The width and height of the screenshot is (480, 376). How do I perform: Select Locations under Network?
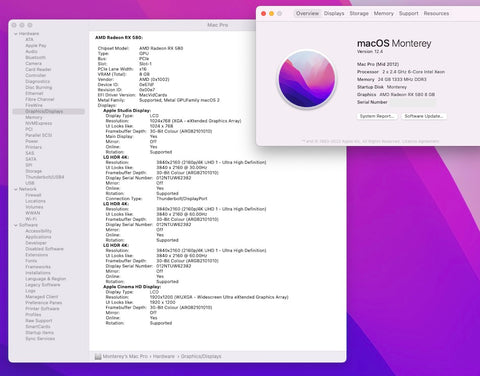click(x=35, y=201)
